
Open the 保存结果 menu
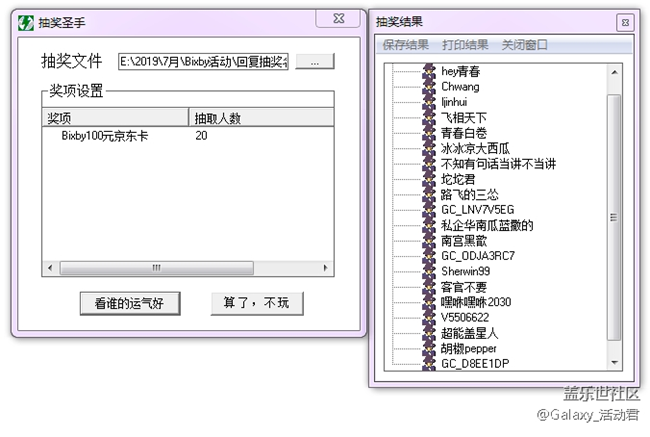(x=405, y=45)
